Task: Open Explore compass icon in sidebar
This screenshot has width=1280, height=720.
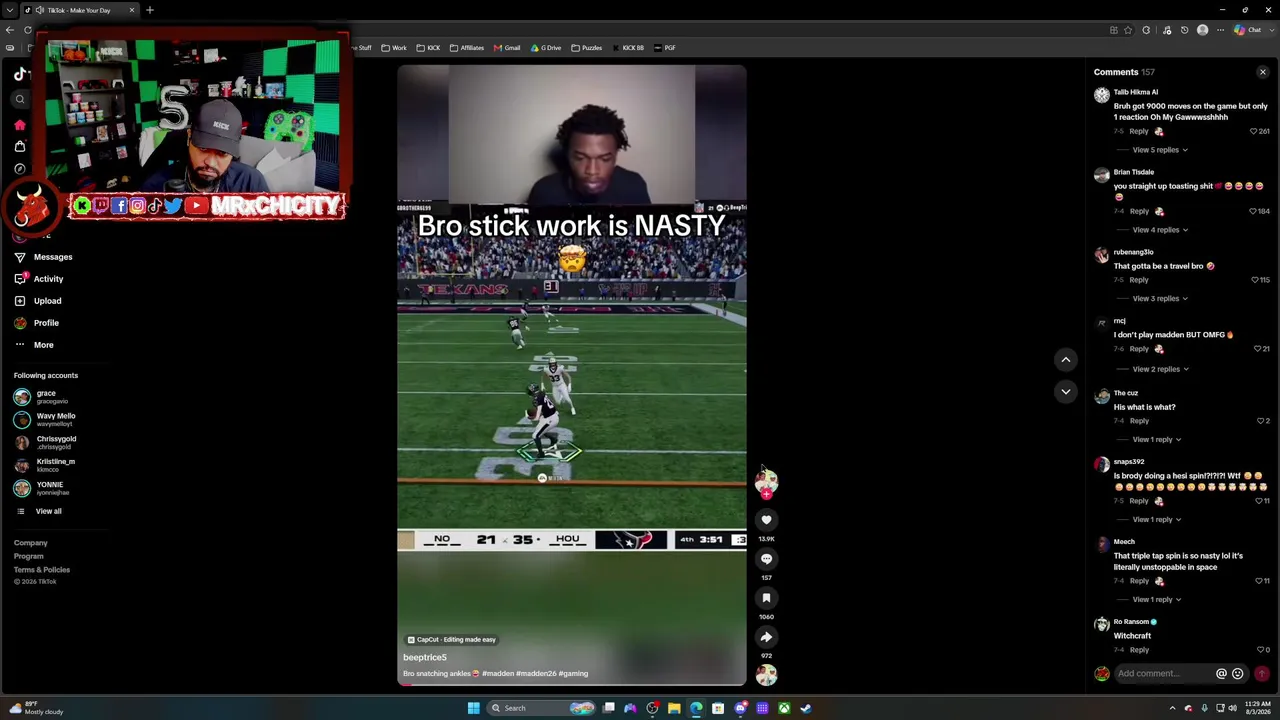Action: [20, 169]
